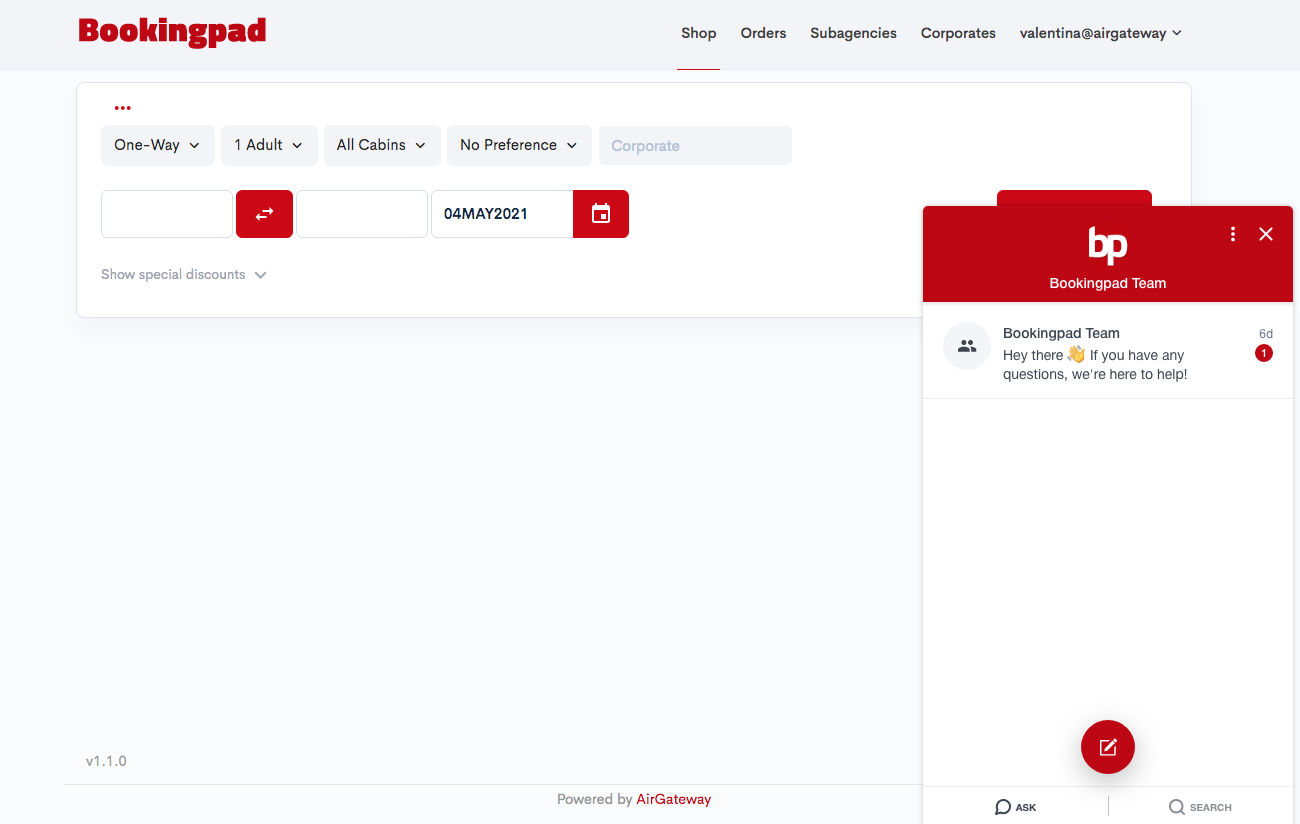Click the origin airport input field
Image resolution: width=1300 pixels, height=824 pixels.
(167, 214)
